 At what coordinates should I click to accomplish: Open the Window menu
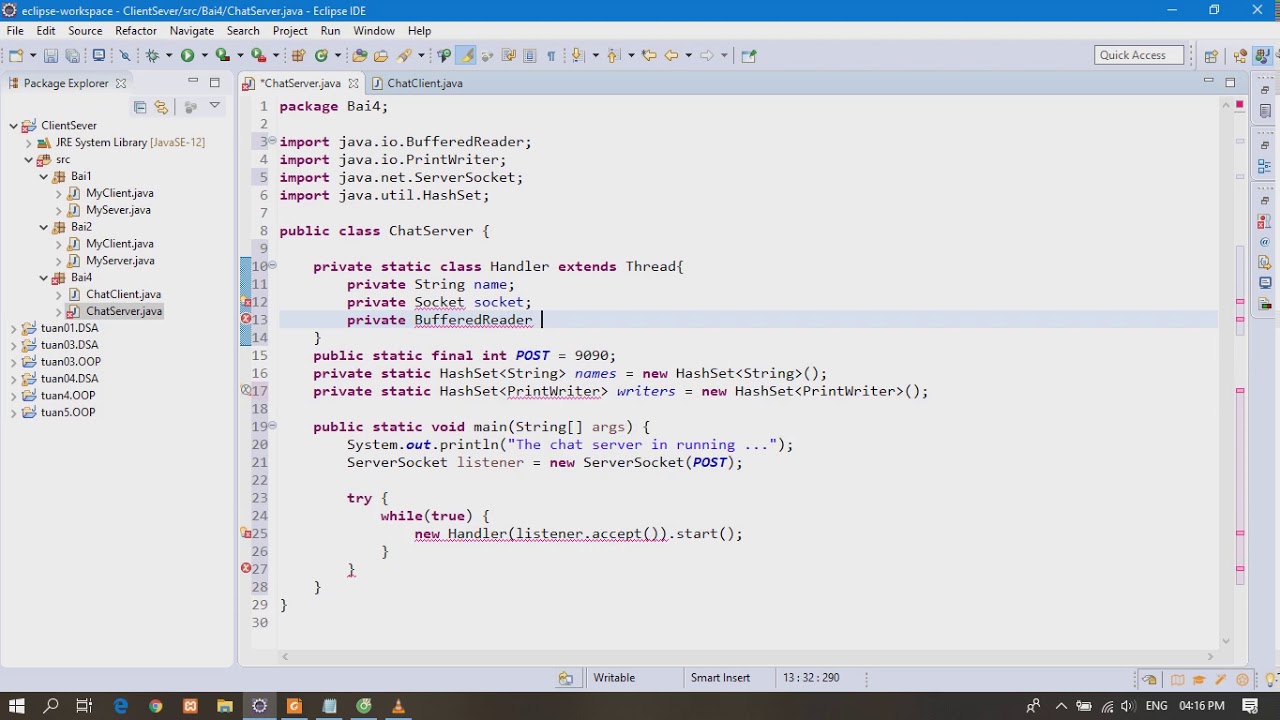tap(374, 31)
